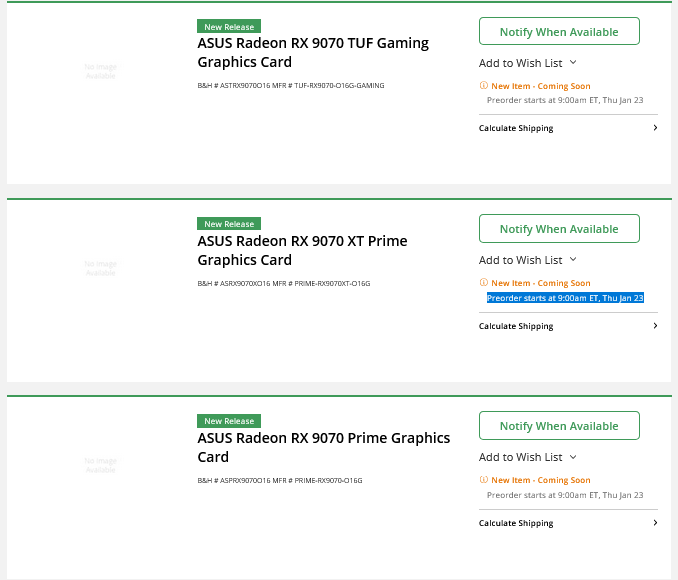Click the RX 9070 Prime card image placeholder
Screen dimensions: 678x580
101,465
